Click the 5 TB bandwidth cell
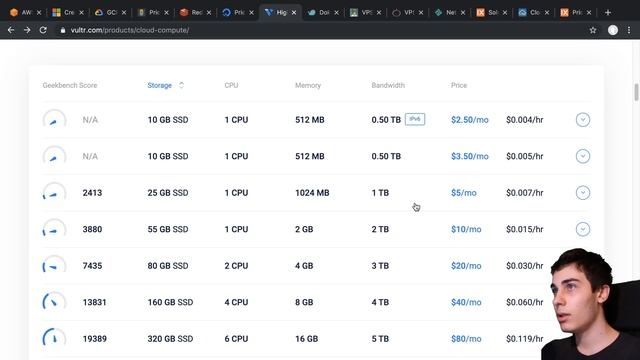640x360 pixels. click(380, 338)
